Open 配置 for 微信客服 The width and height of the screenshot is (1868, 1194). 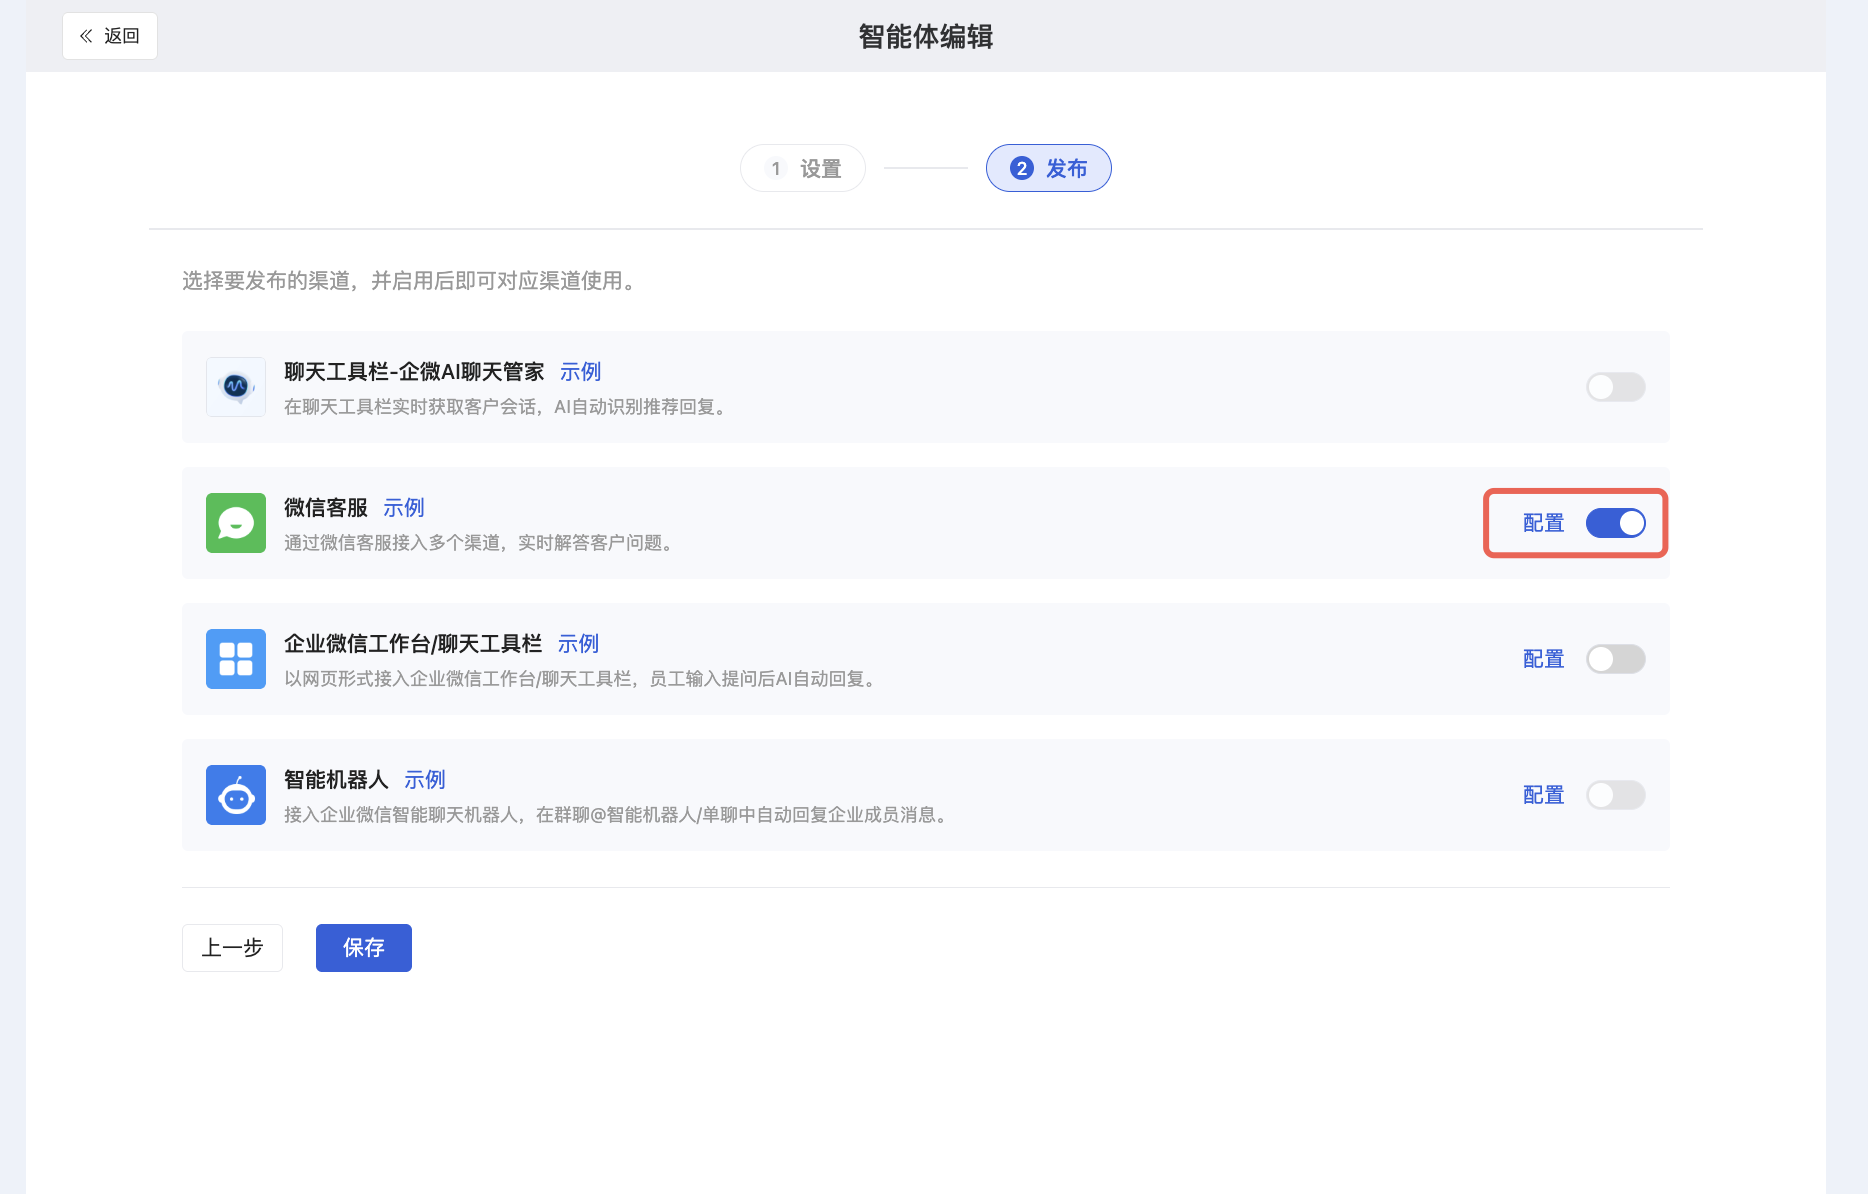click(x=1543, y=523)
